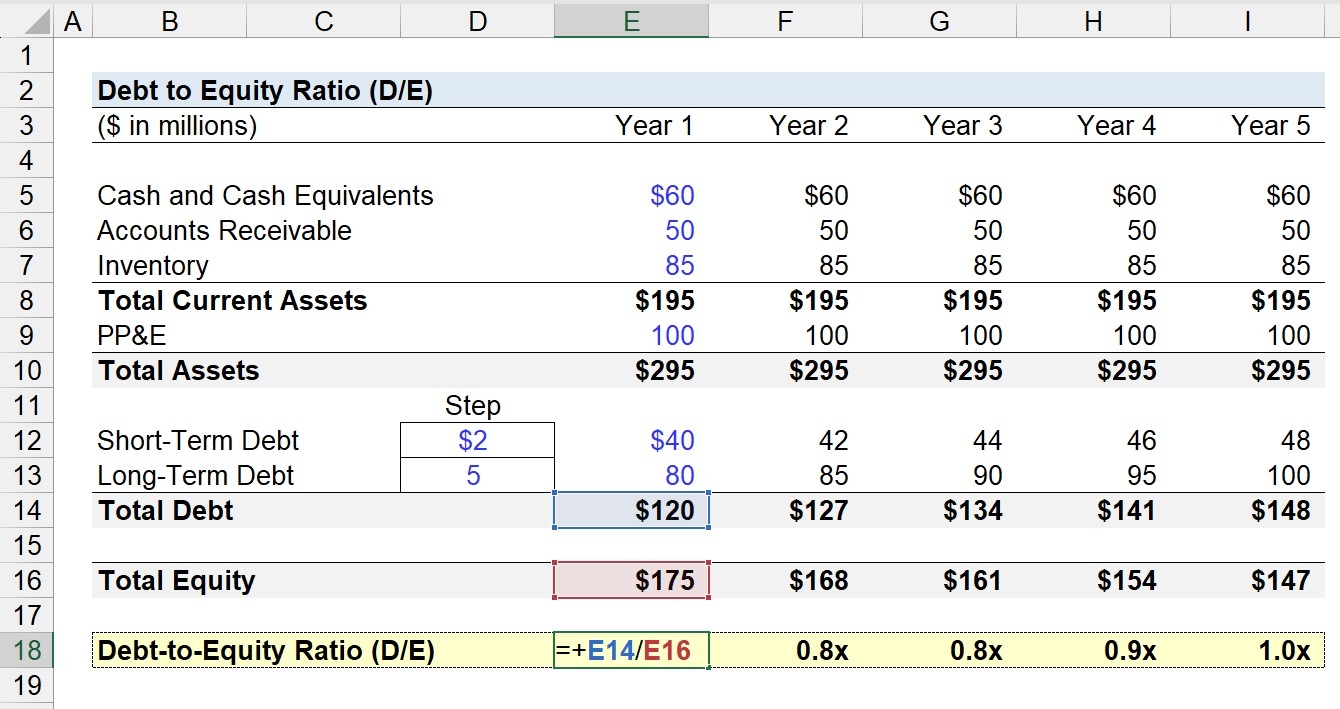
Task: Select column B header
Action: [170, 19]
